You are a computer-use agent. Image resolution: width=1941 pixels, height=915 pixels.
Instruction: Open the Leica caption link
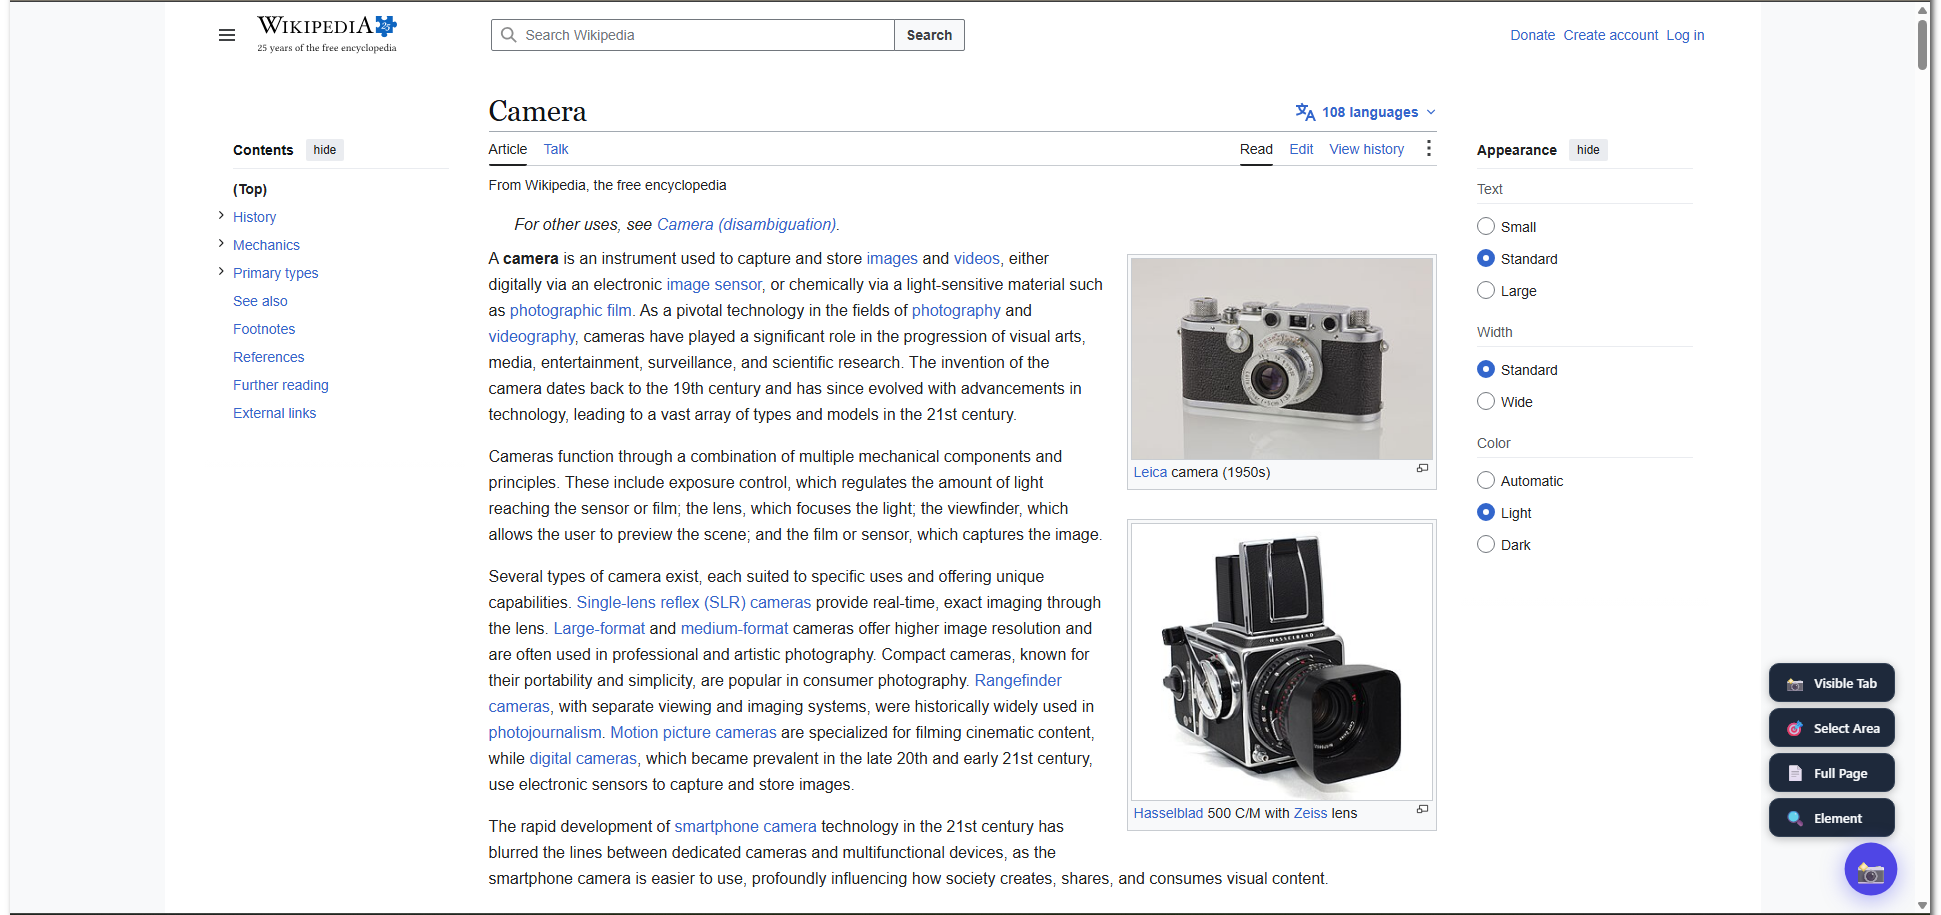click(1150, 472)
